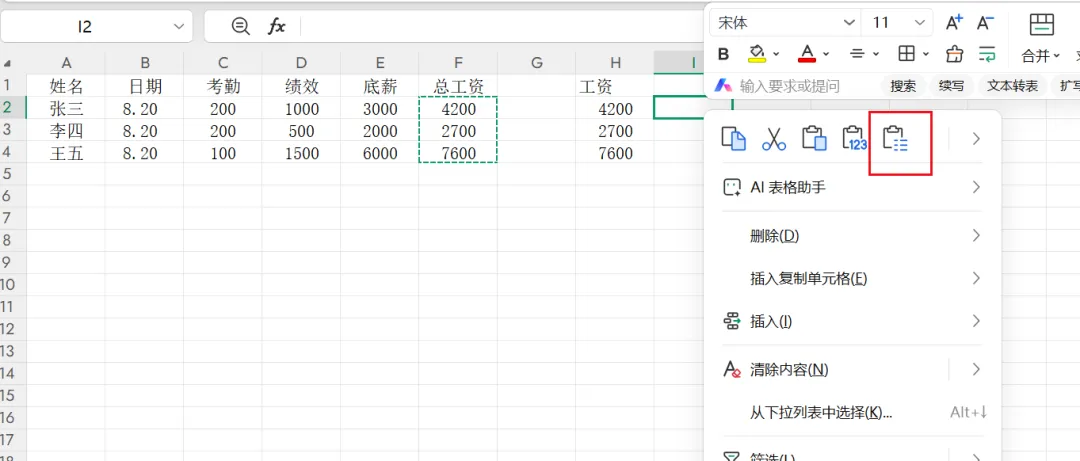Expand more paste options arrow
The width and height of the screenshot is (1080, 461).
tap(975, 139)
